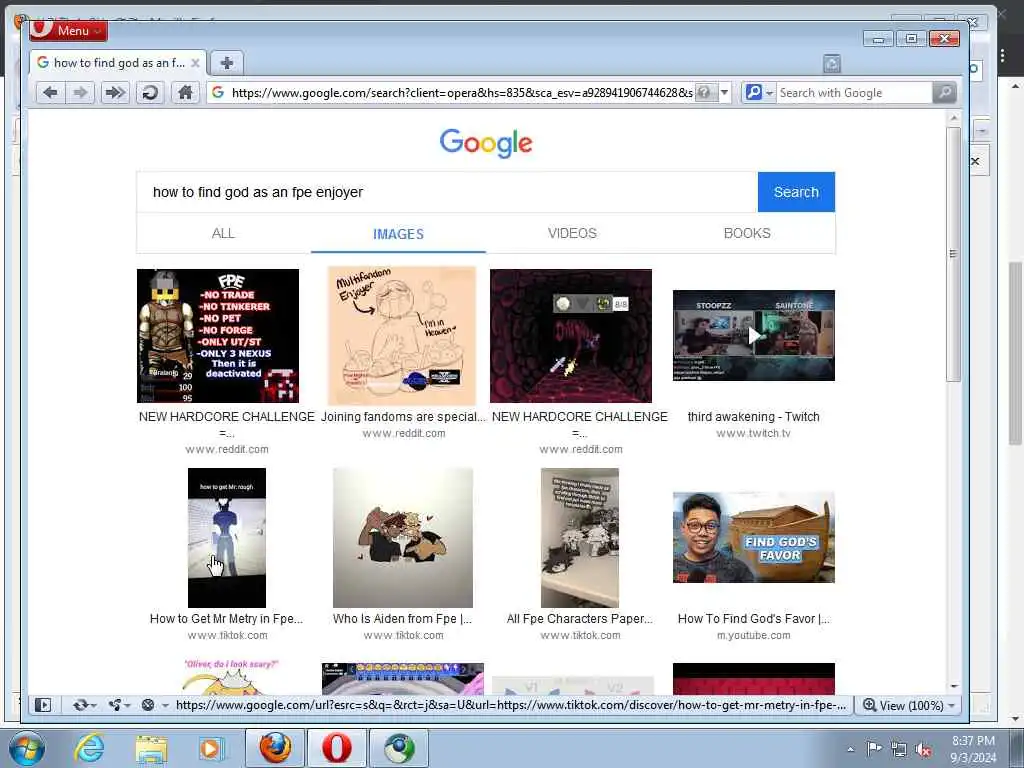1024x768 pixels.
Task: Open the address bar history dropdown
Action: [724, 93]
